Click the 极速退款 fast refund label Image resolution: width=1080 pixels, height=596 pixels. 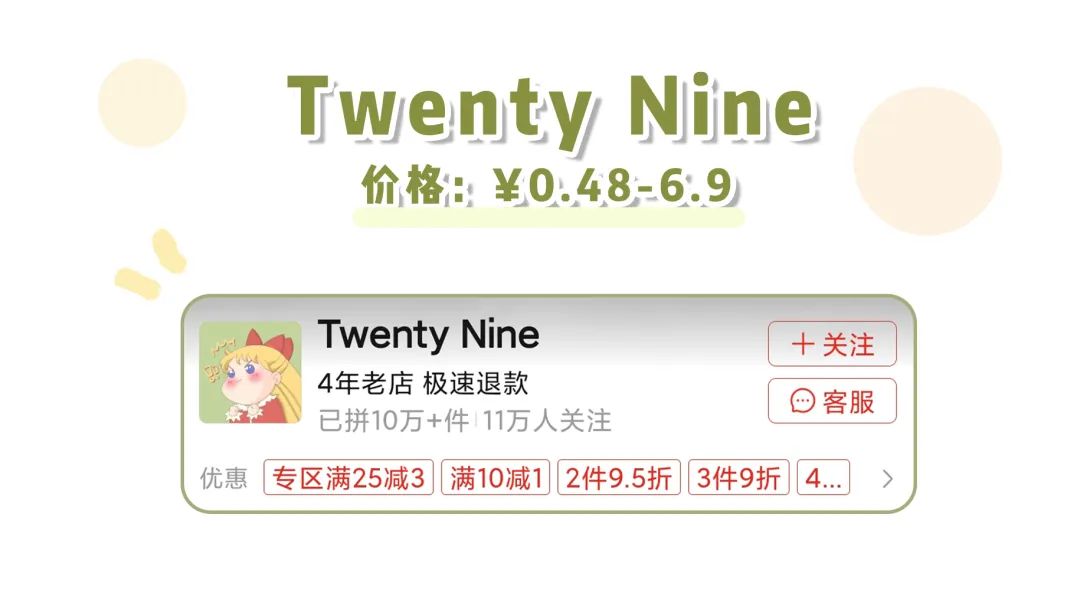[475, 383]
